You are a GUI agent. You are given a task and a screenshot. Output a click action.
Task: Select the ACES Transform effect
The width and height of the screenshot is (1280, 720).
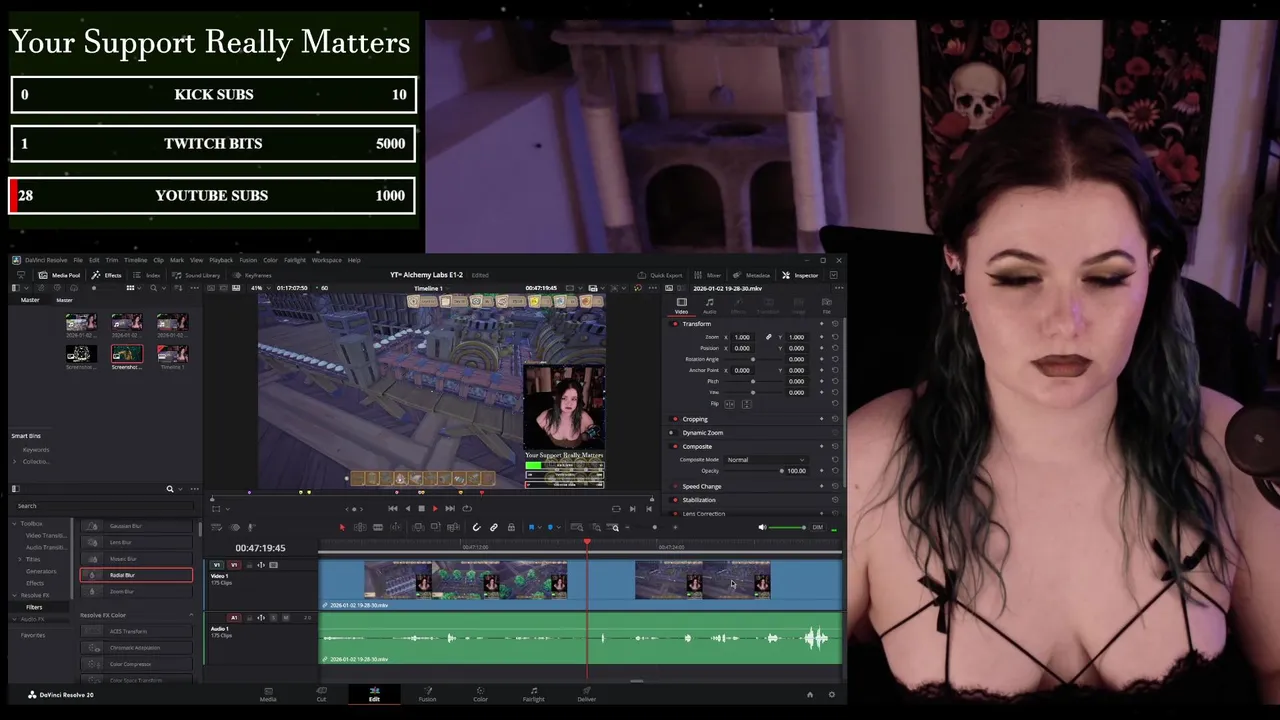pyautogui.click(x=136, y=631)
